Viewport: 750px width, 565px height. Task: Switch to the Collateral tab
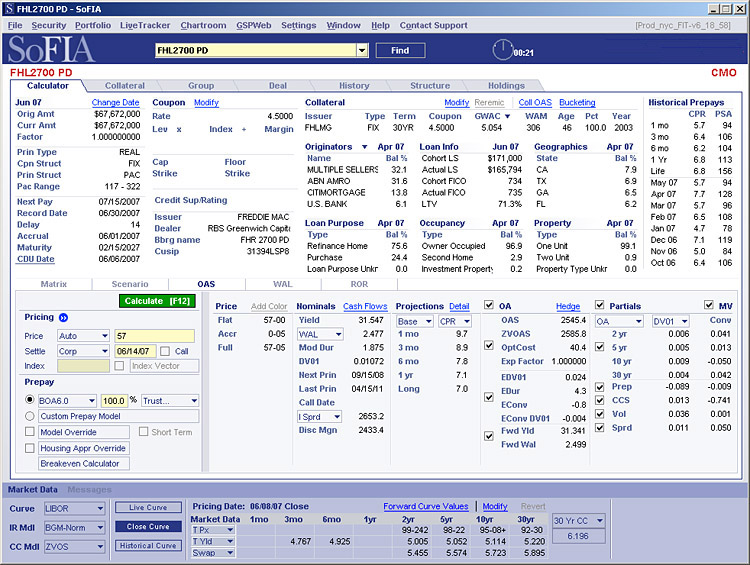click(x=125, y=86)
